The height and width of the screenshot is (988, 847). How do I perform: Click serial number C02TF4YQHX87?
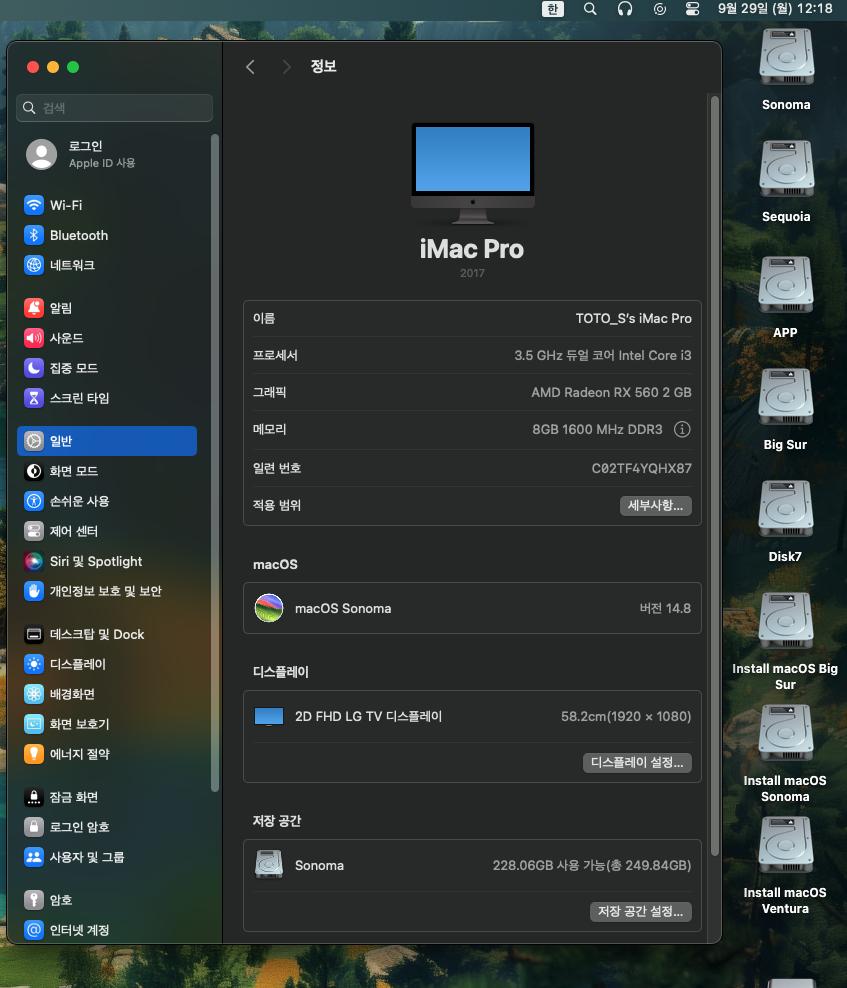(x=642, y=468)
